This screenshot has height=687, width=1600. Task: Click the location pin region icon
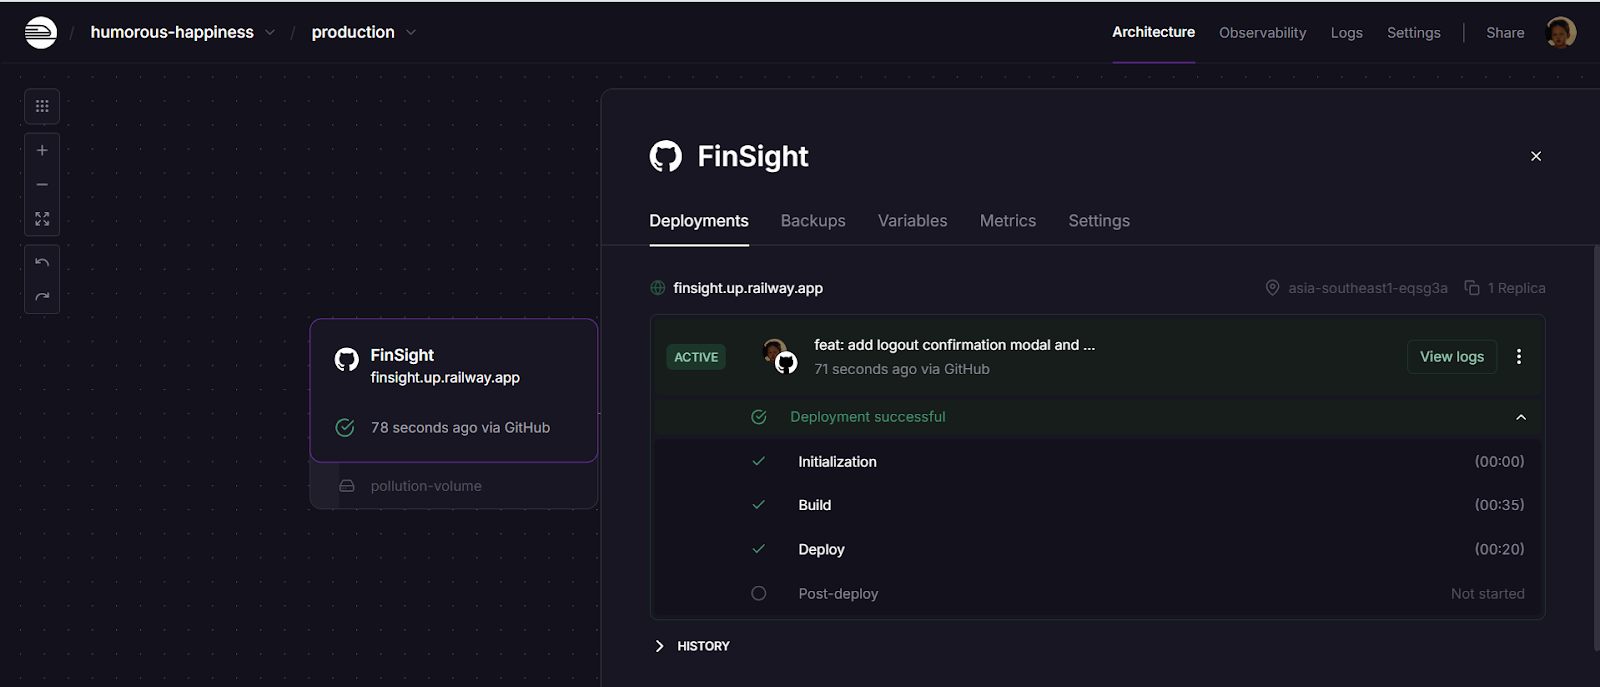(x=1272, y=288)
